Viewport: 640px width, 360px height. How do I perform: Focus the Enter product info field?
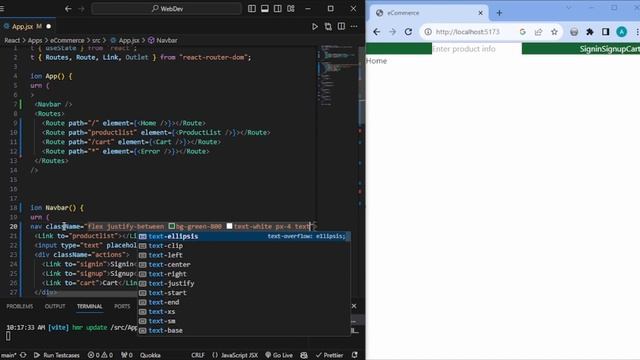tap(477, 49)
